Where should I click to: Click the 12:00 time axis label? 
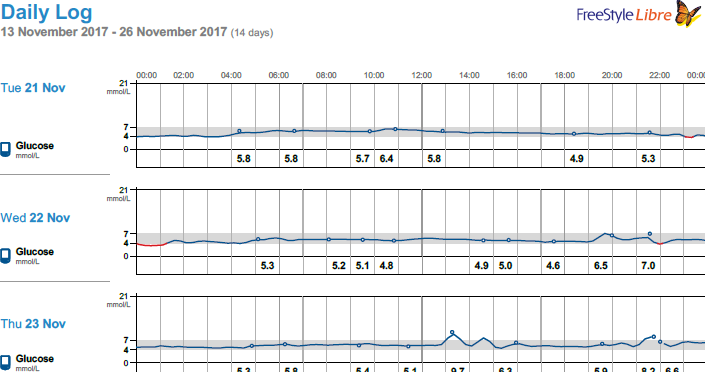pos(421,75)
